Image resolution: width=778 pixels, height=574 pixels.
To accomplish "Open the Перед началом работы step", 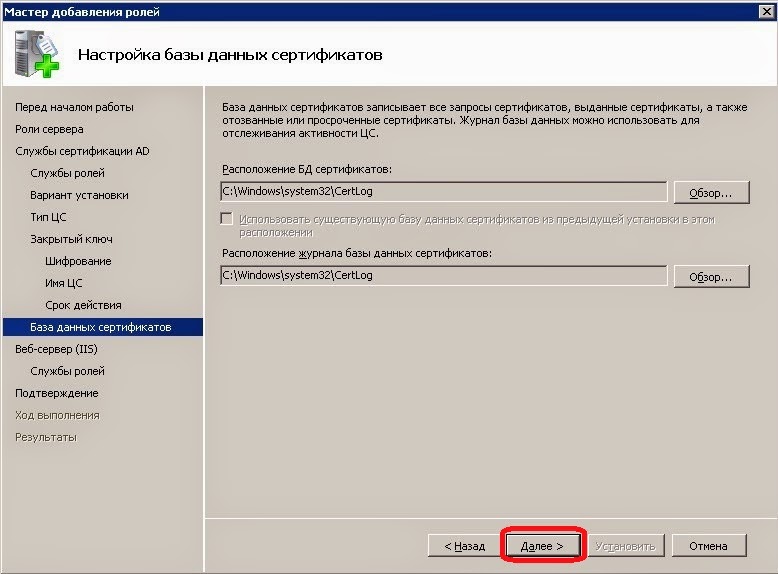I will pyautogui.click(x=74, y=107).
